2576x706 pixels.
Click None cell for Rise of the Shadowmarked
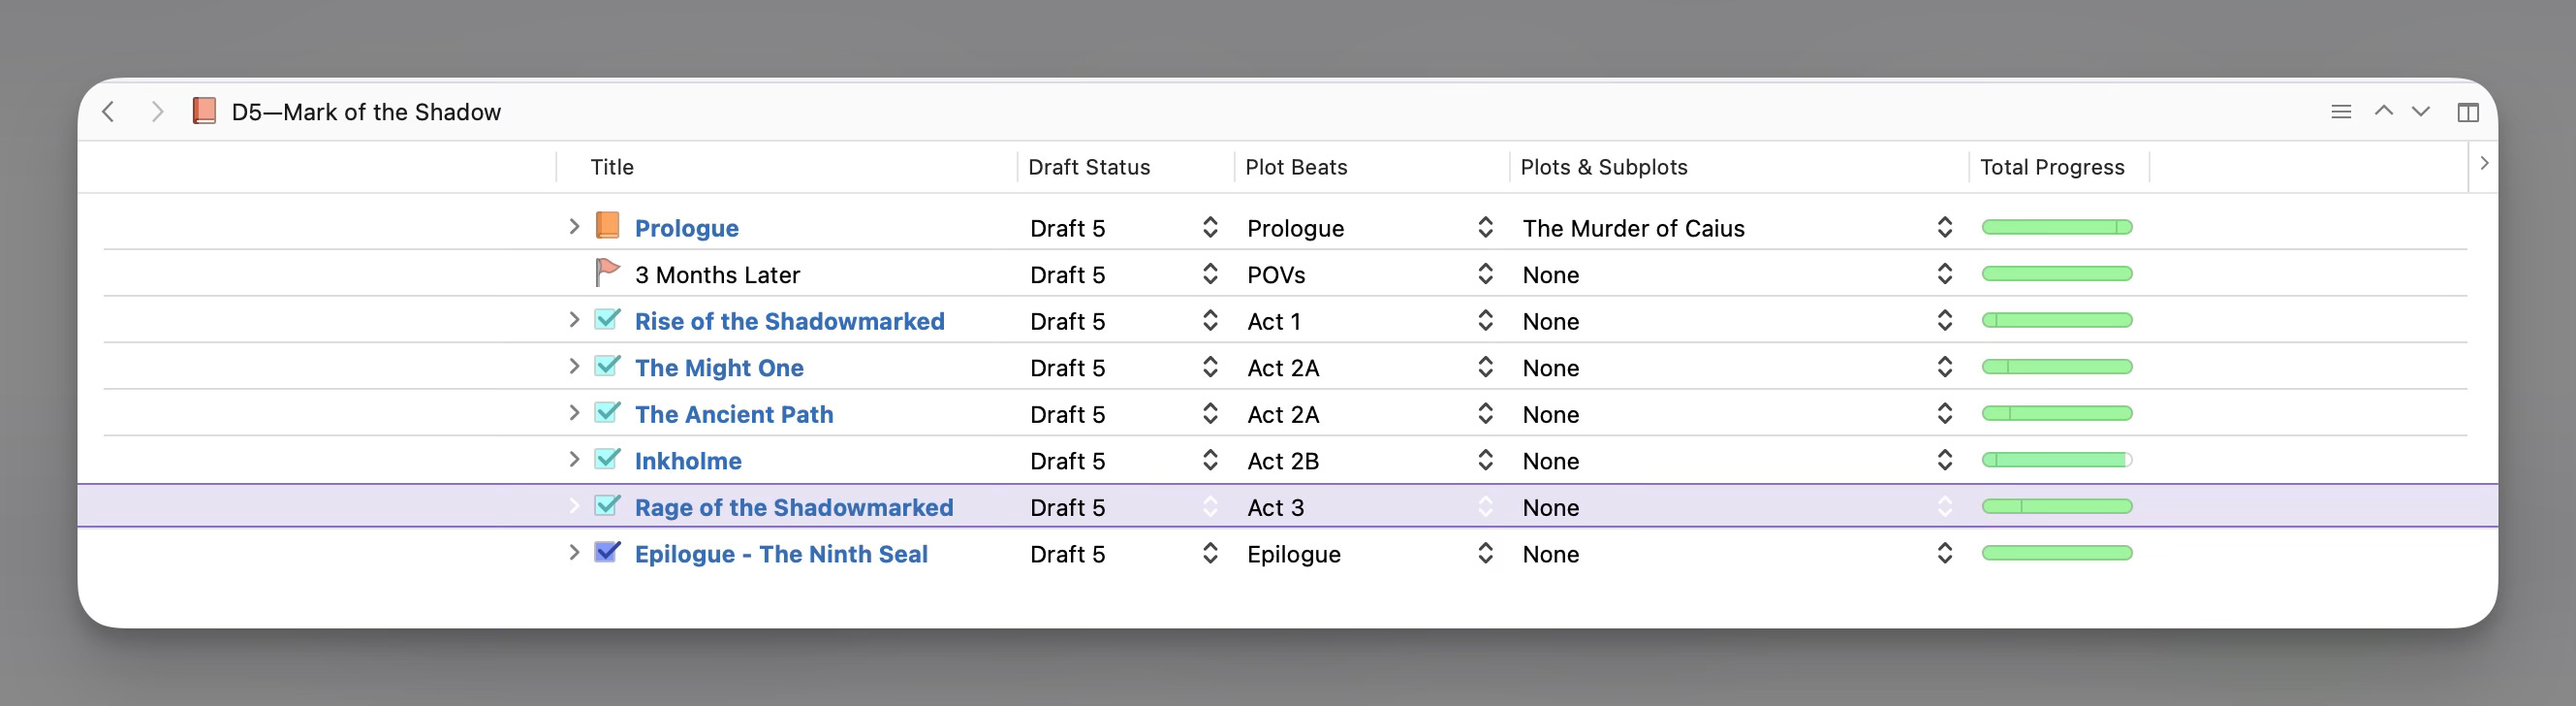(x=1550, y=321)
